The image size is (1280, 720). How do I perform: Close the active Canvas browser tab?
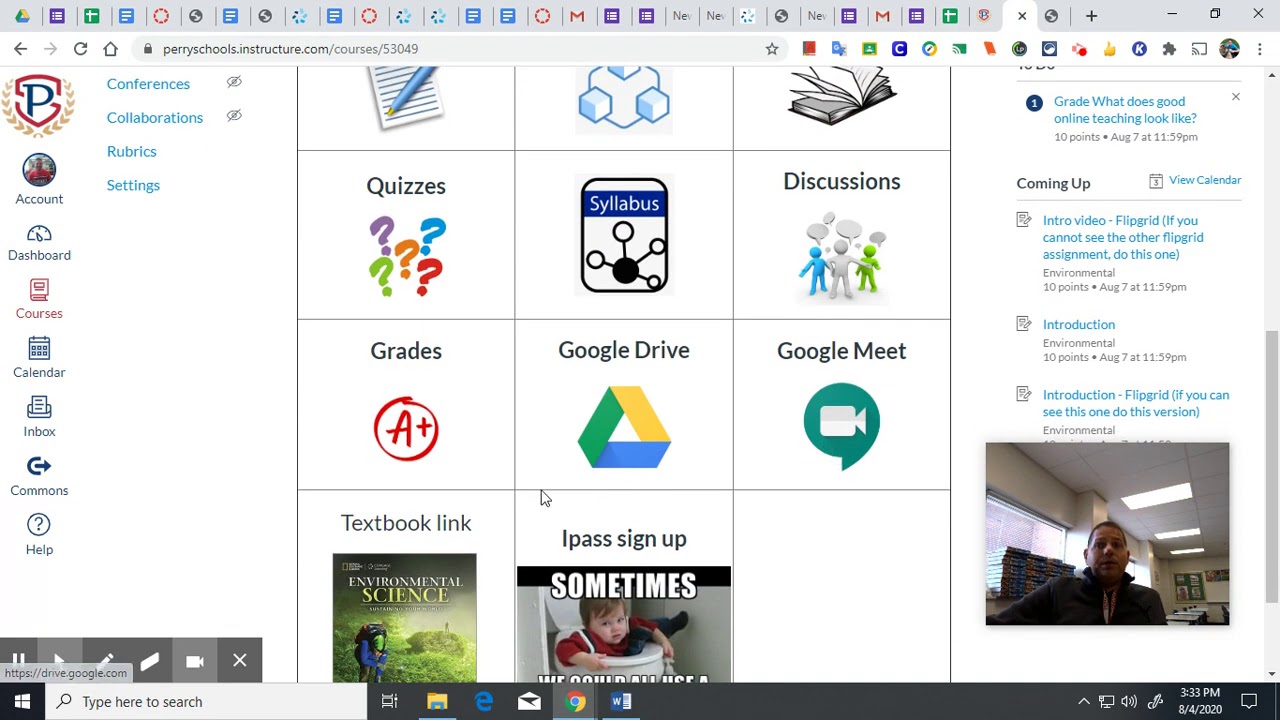[1021, 16]
